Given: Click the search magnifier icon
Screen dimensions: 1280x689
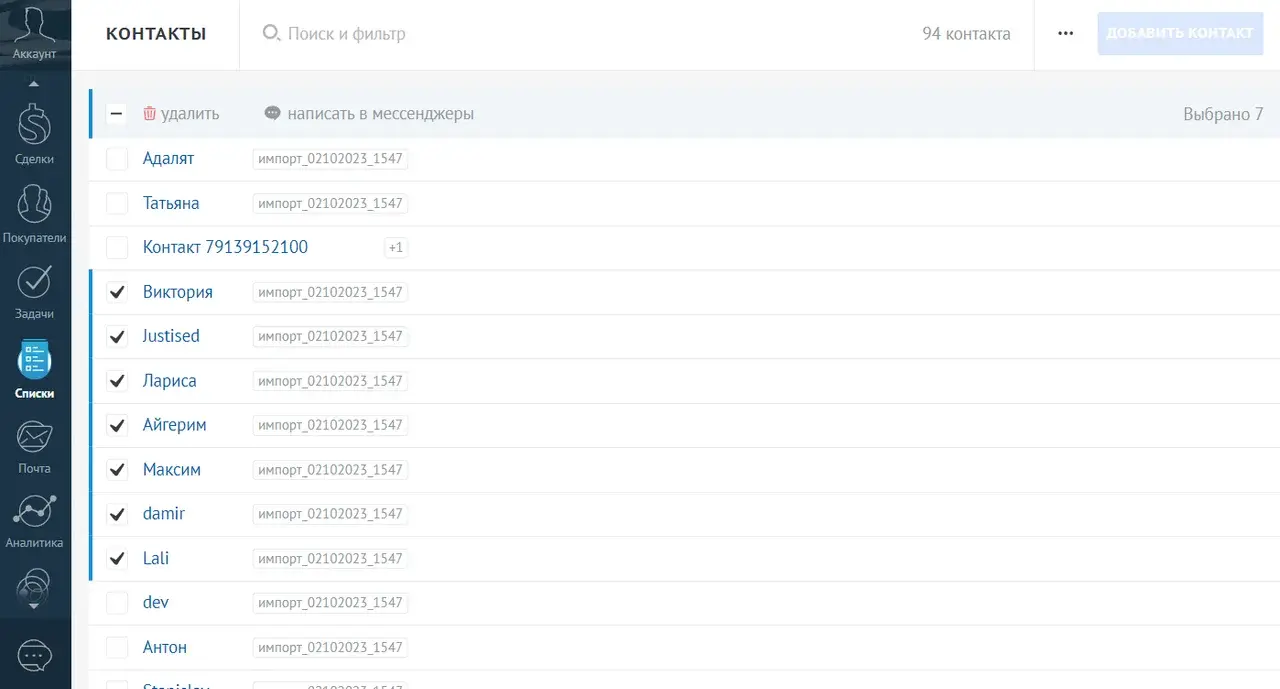Looking at the screenshot, I should (270, 33).
